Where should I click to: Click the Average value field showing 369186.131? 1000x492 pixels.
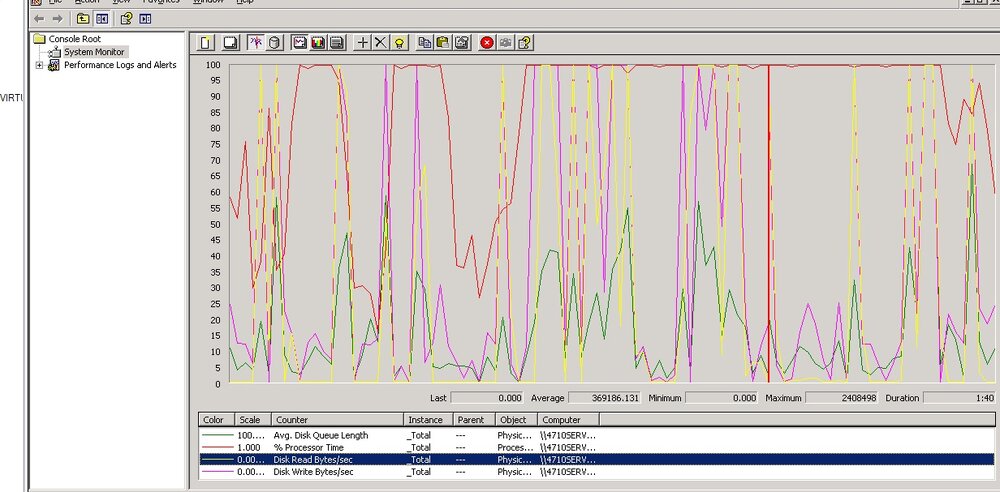604,398
